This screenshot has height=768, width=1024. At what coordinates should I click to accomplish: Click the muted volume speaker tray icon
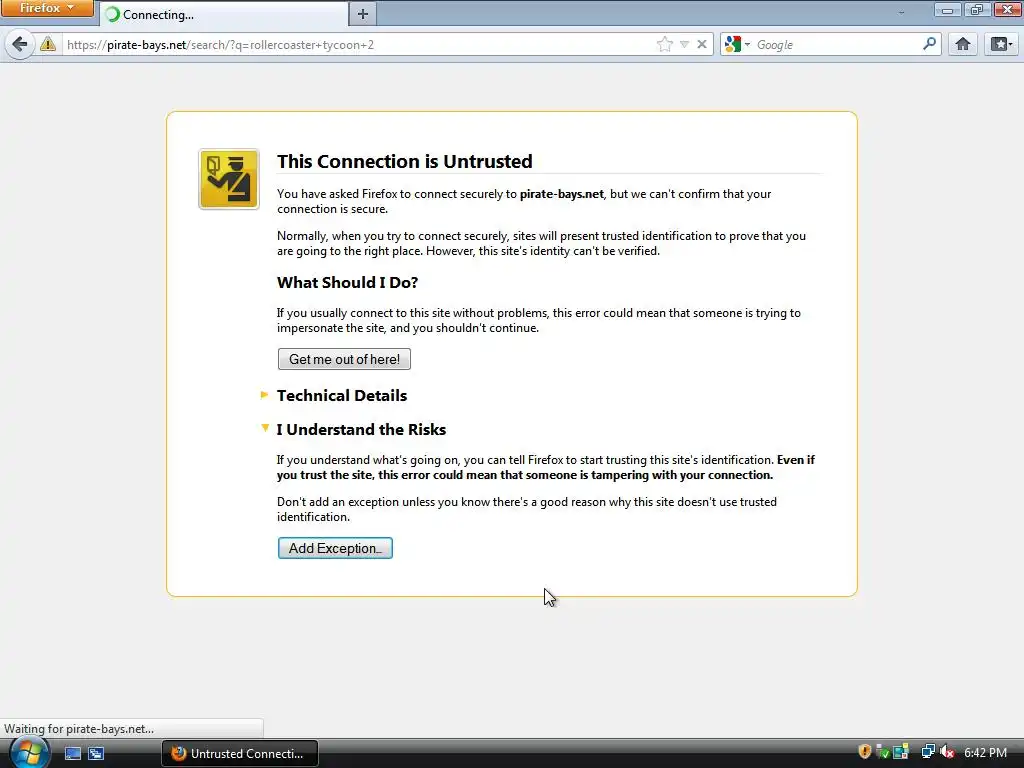coord(947,752)
